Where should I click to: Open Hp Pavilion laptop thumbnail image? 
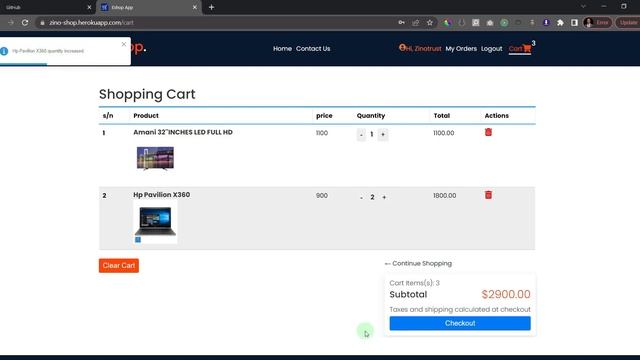click(x=155, y=222)
